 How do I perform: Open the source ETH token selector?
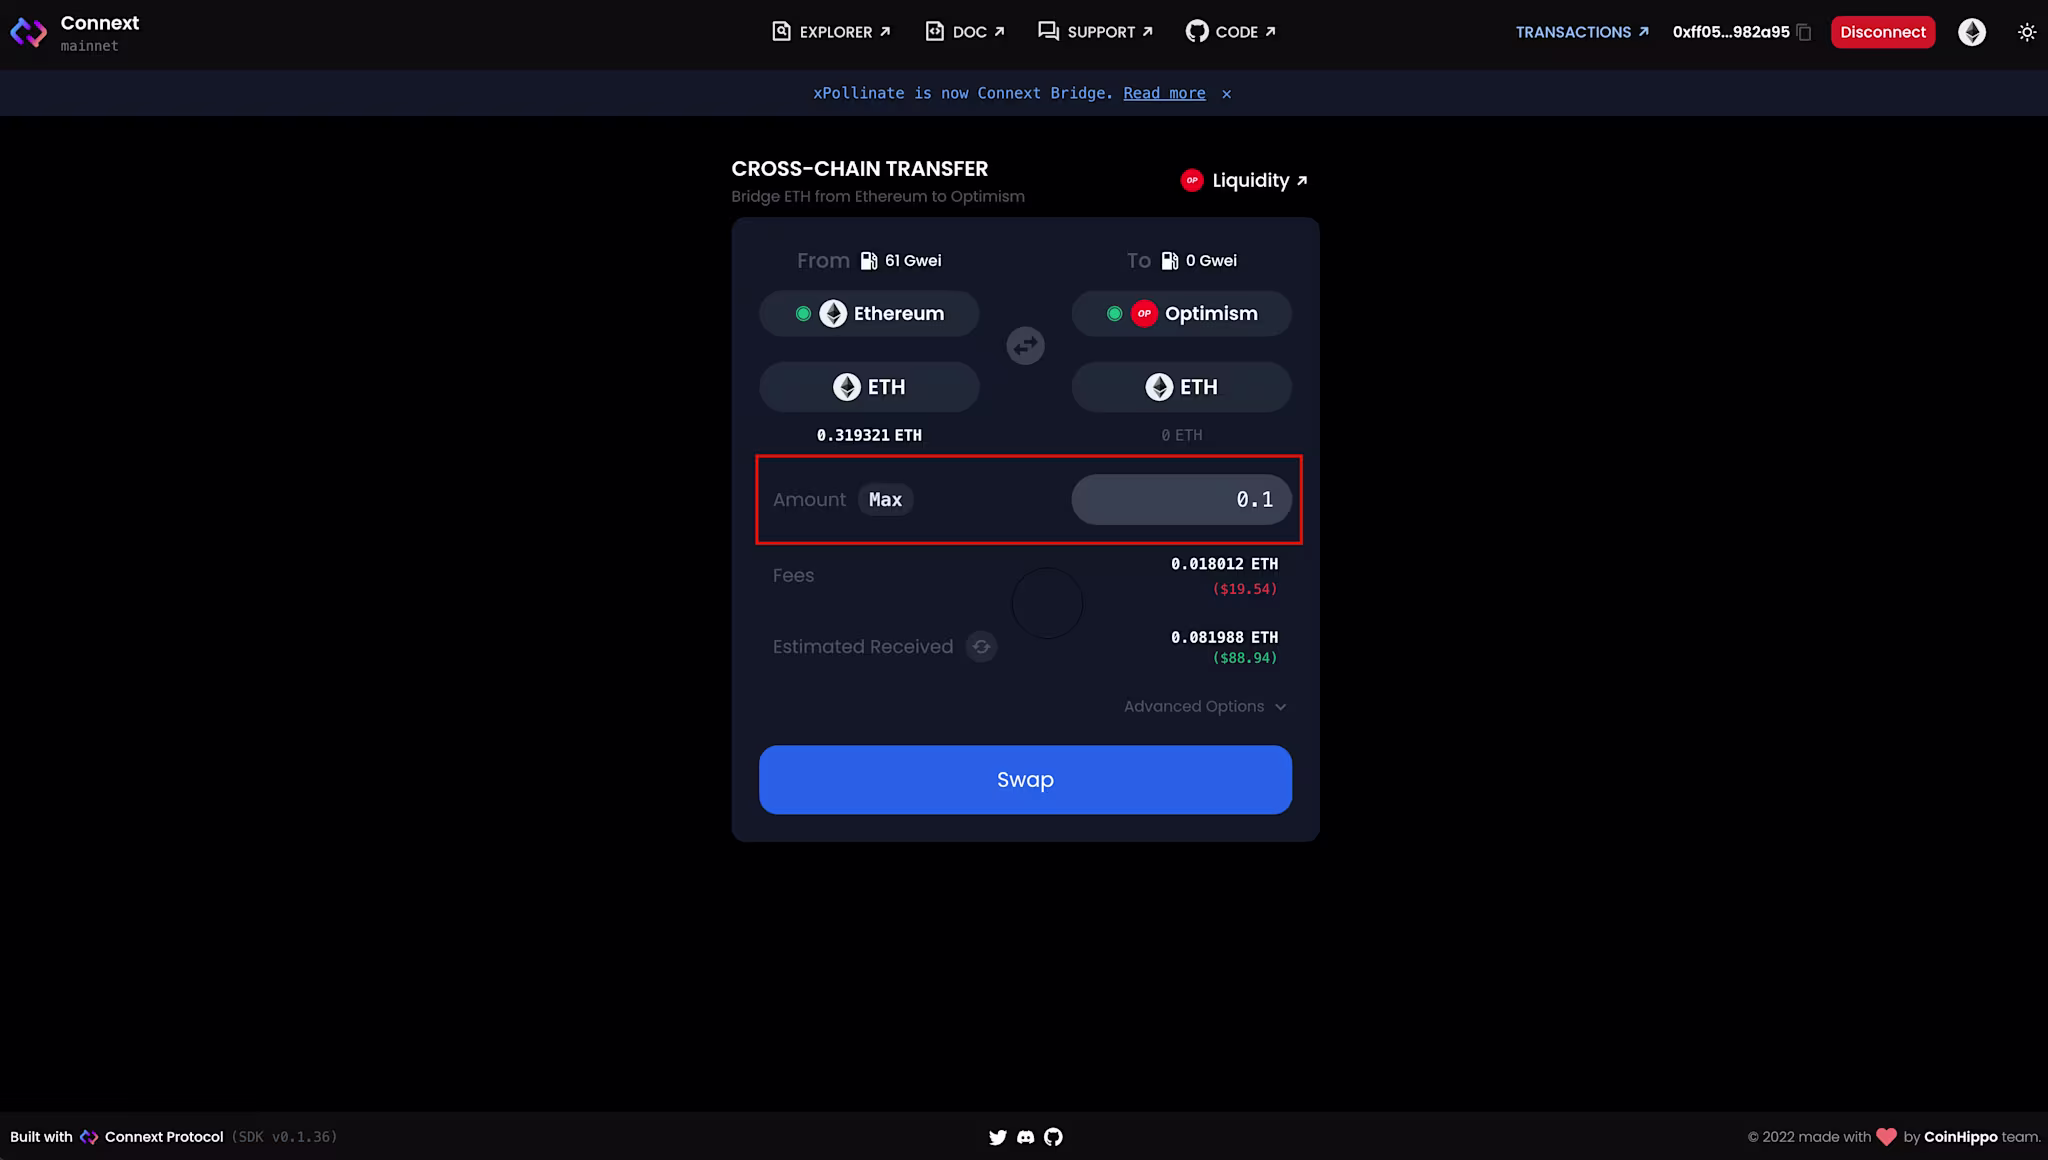pos(869,387)
